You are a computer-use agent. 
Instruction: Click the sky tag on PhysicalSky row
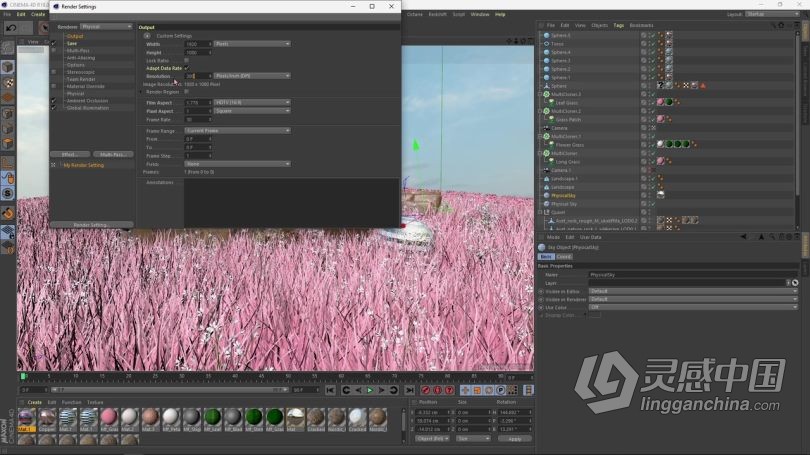tap(660, 195)
